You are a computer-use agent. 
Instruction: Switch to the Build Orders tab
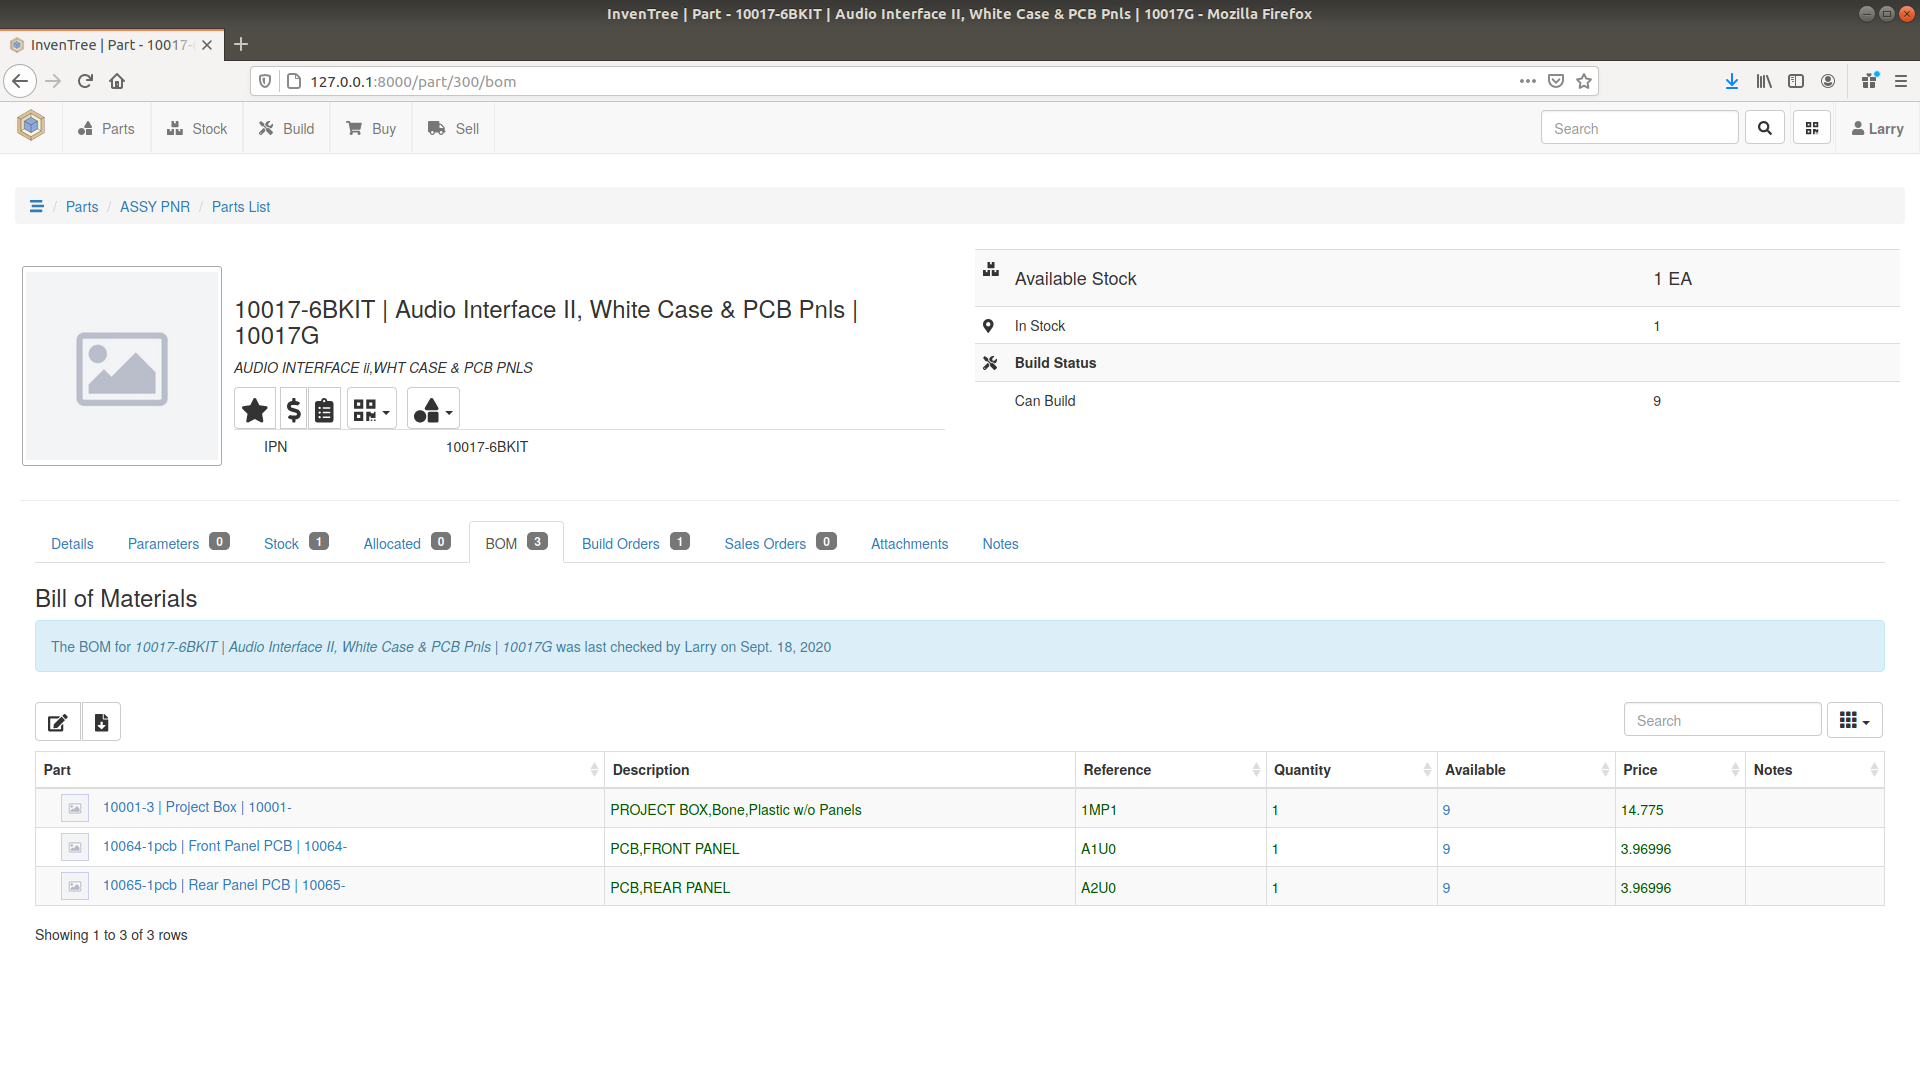click(x=621, y=543)
